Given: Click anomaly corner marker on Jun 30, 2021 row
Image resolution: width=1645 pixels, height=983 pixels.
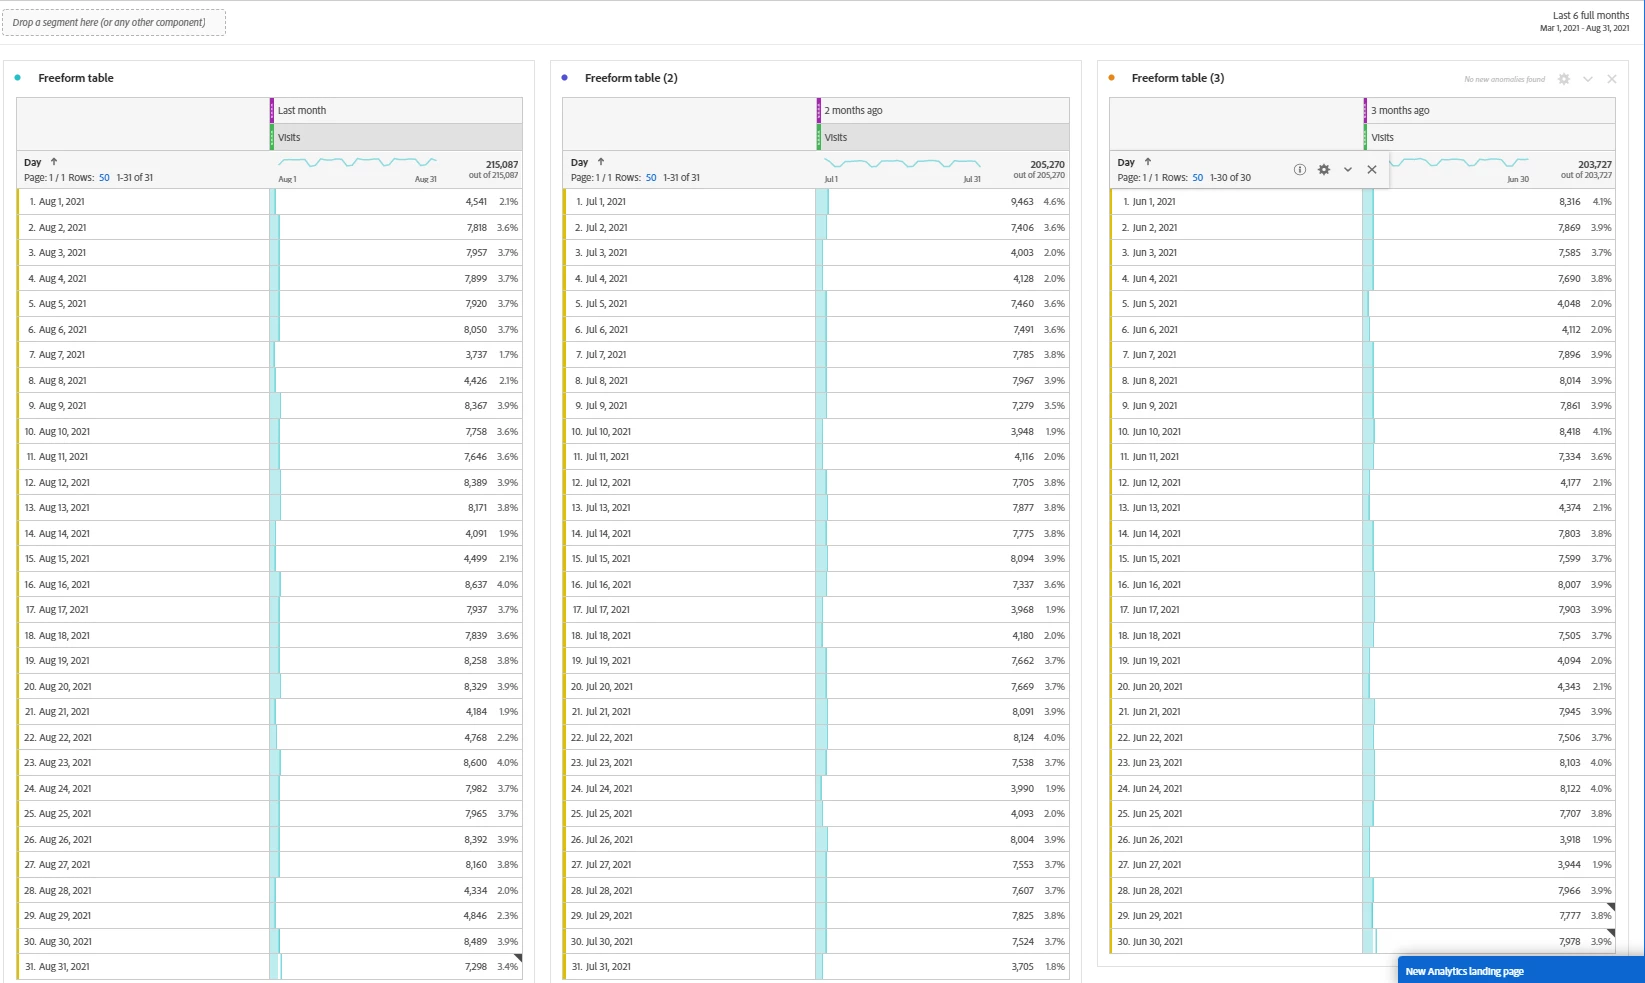Looking at the screenshot, I should click(1611, 933).
